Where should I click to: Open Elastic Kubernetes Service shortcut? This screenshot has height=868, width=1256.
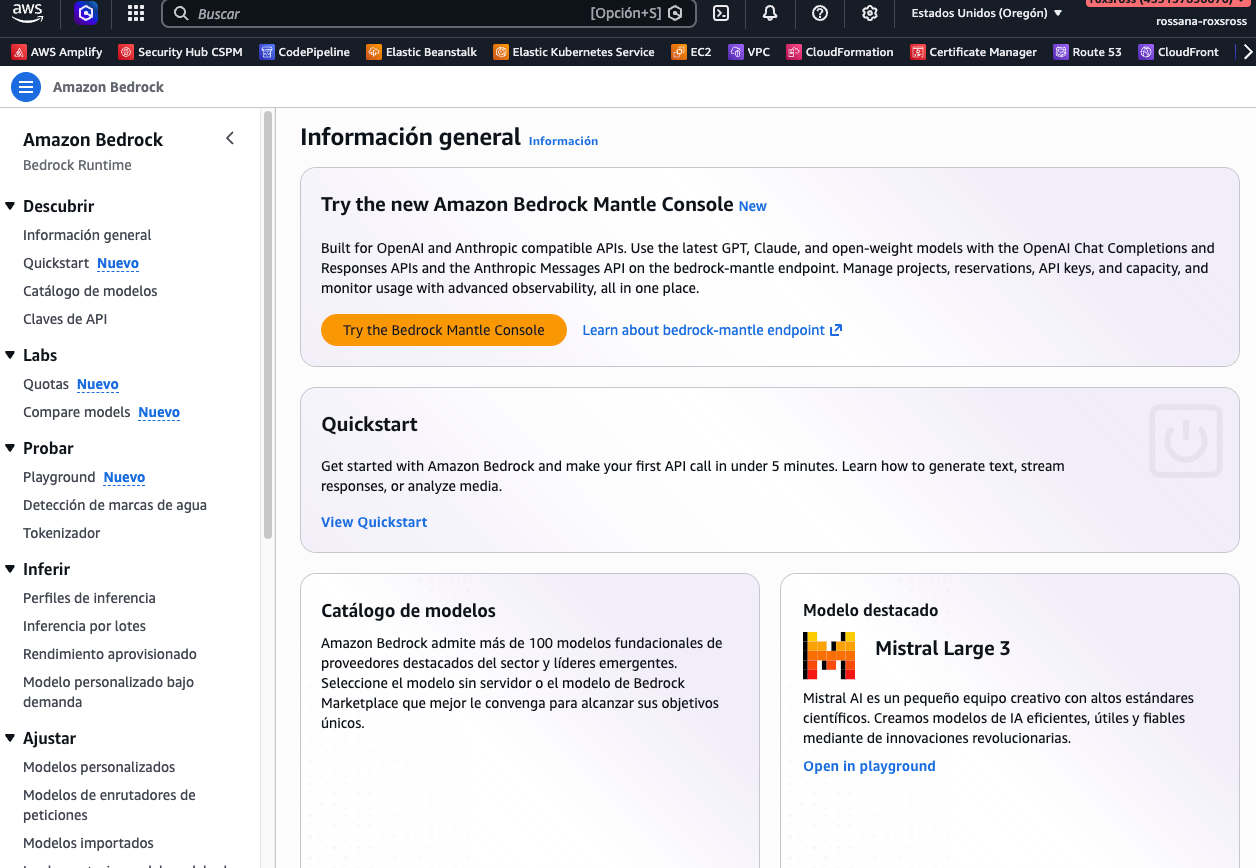574,52
